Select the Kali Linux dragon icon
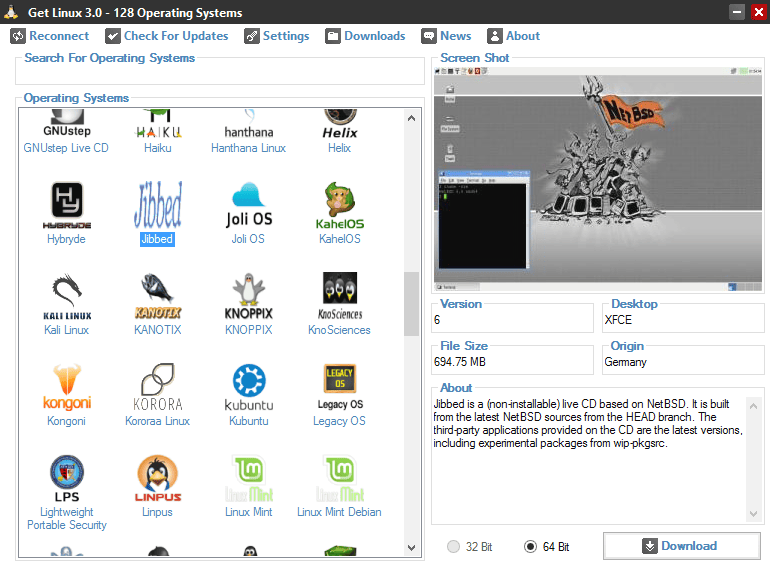 (67, 296)
